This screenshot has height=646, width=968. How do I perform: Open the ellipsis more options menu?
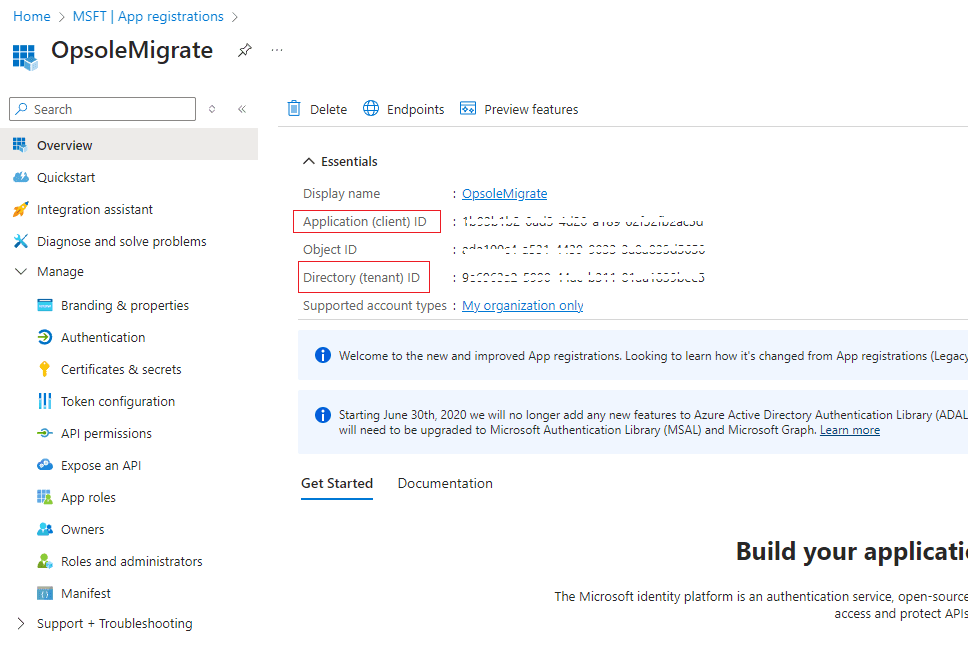(x=277, y=51)
